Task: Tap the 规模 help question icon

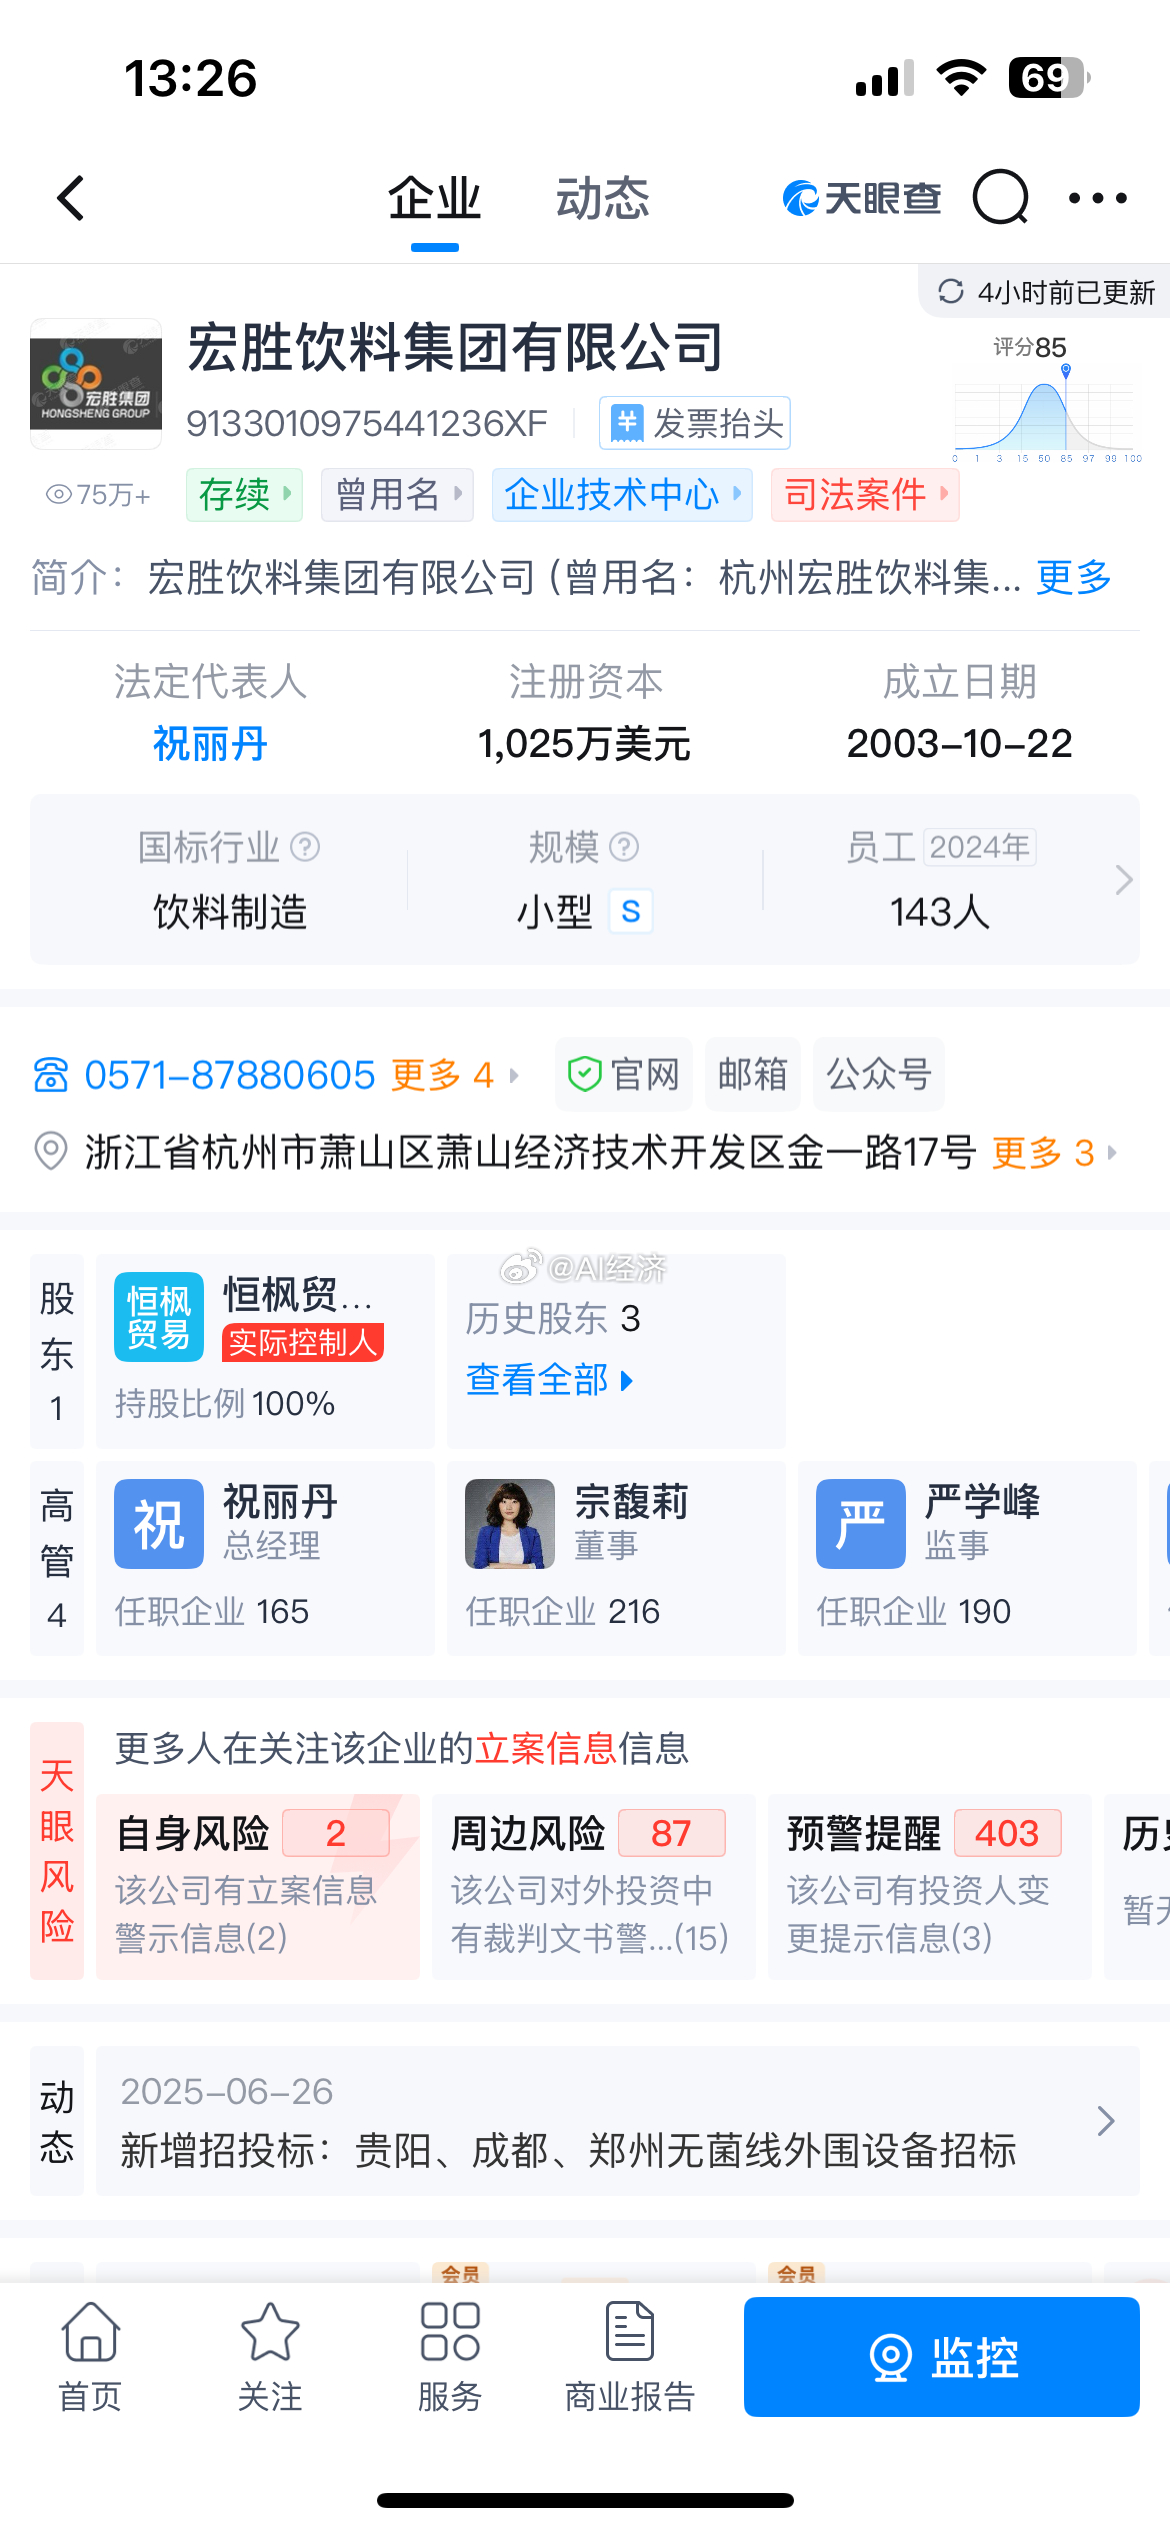Action: pyautogui.click(x=624, y=847)
